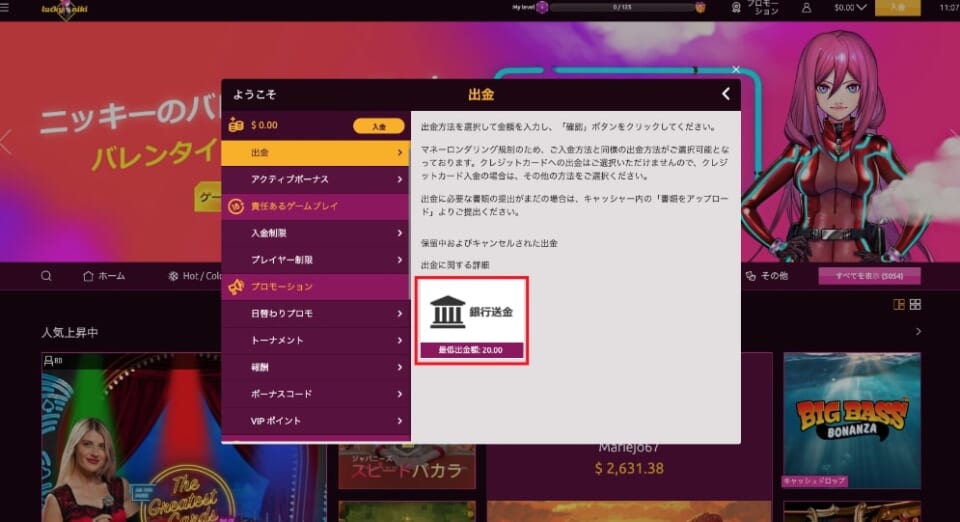The height and width of the screenshot is (522, 960).
Task: Switch to the grid view icon
Action: point(915,304)
